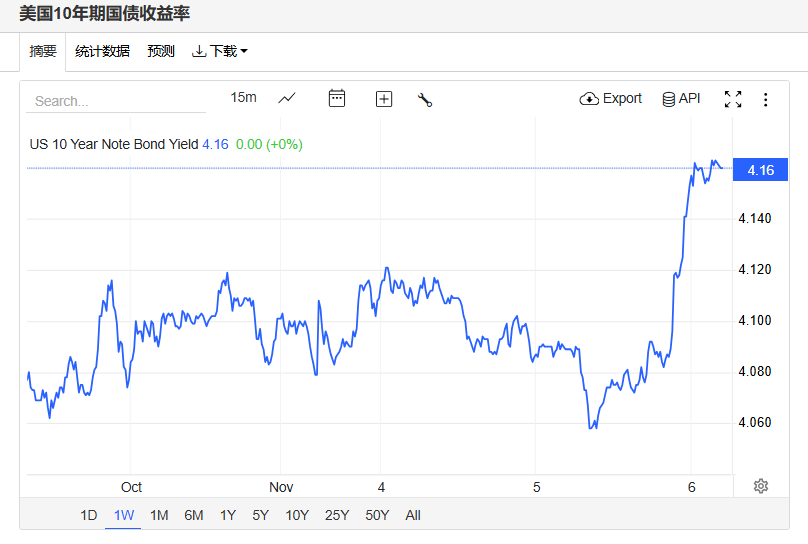Click the 4.140 y-axis label
The width and height of the screenshot is (808, 544).
(x=755, y=218)
